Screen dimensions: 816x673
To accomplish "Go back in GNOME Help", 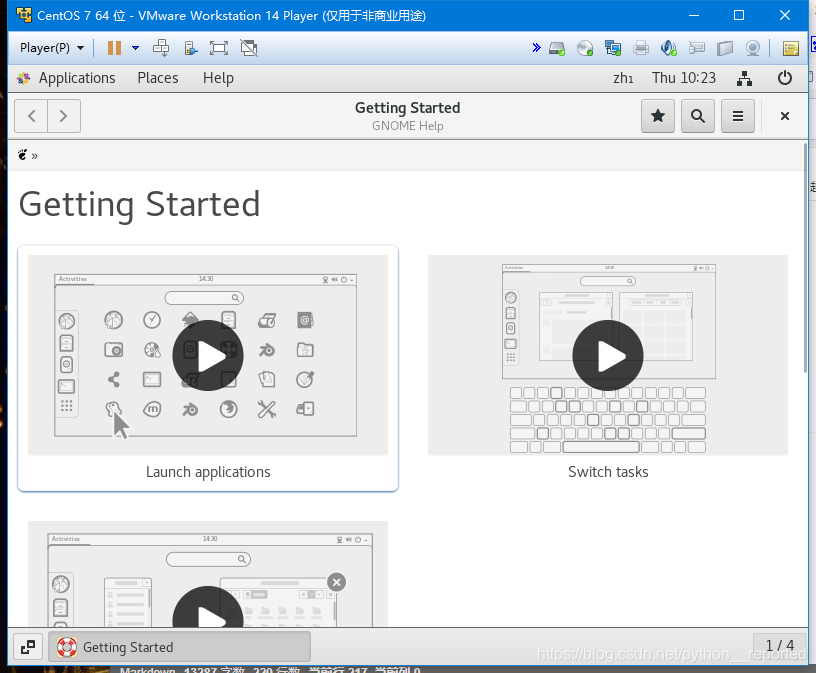I will [x=31, y=116].
